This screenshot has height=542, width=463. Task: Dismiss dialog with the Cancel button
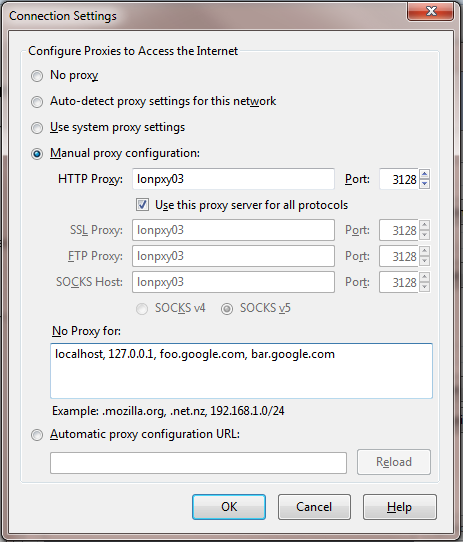(x=314, y=507)
